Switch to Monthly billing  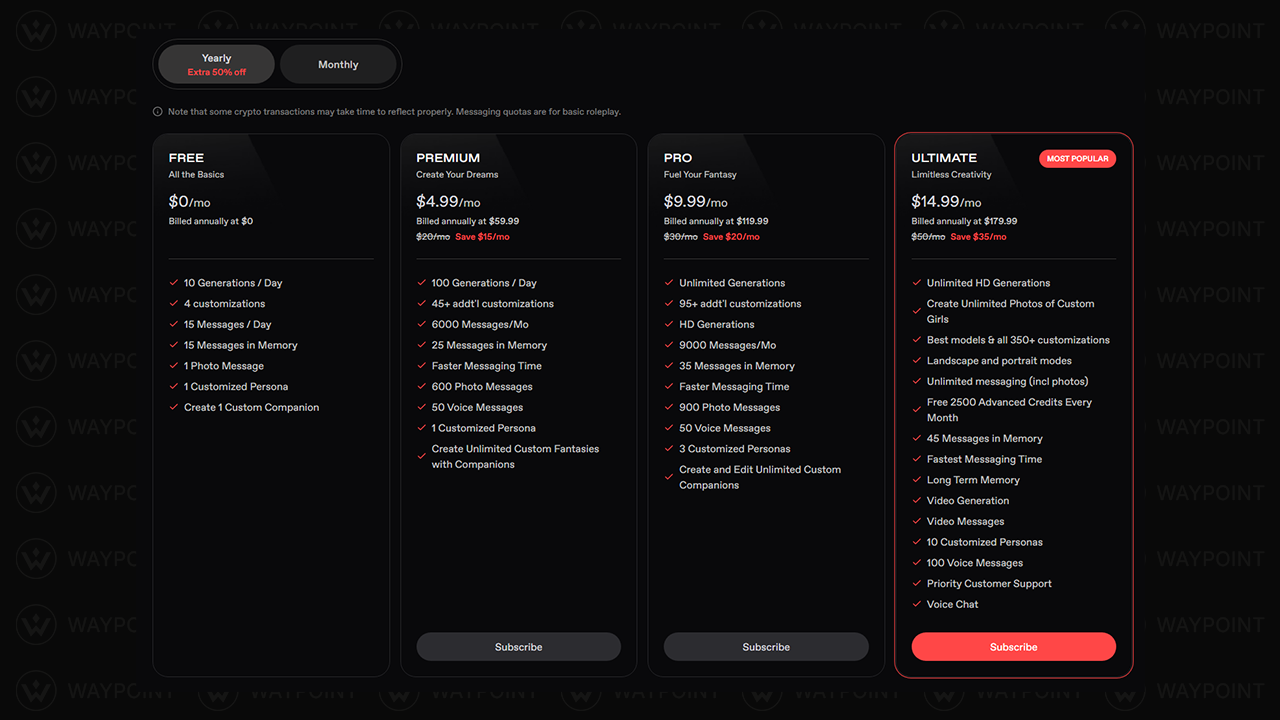338,63
